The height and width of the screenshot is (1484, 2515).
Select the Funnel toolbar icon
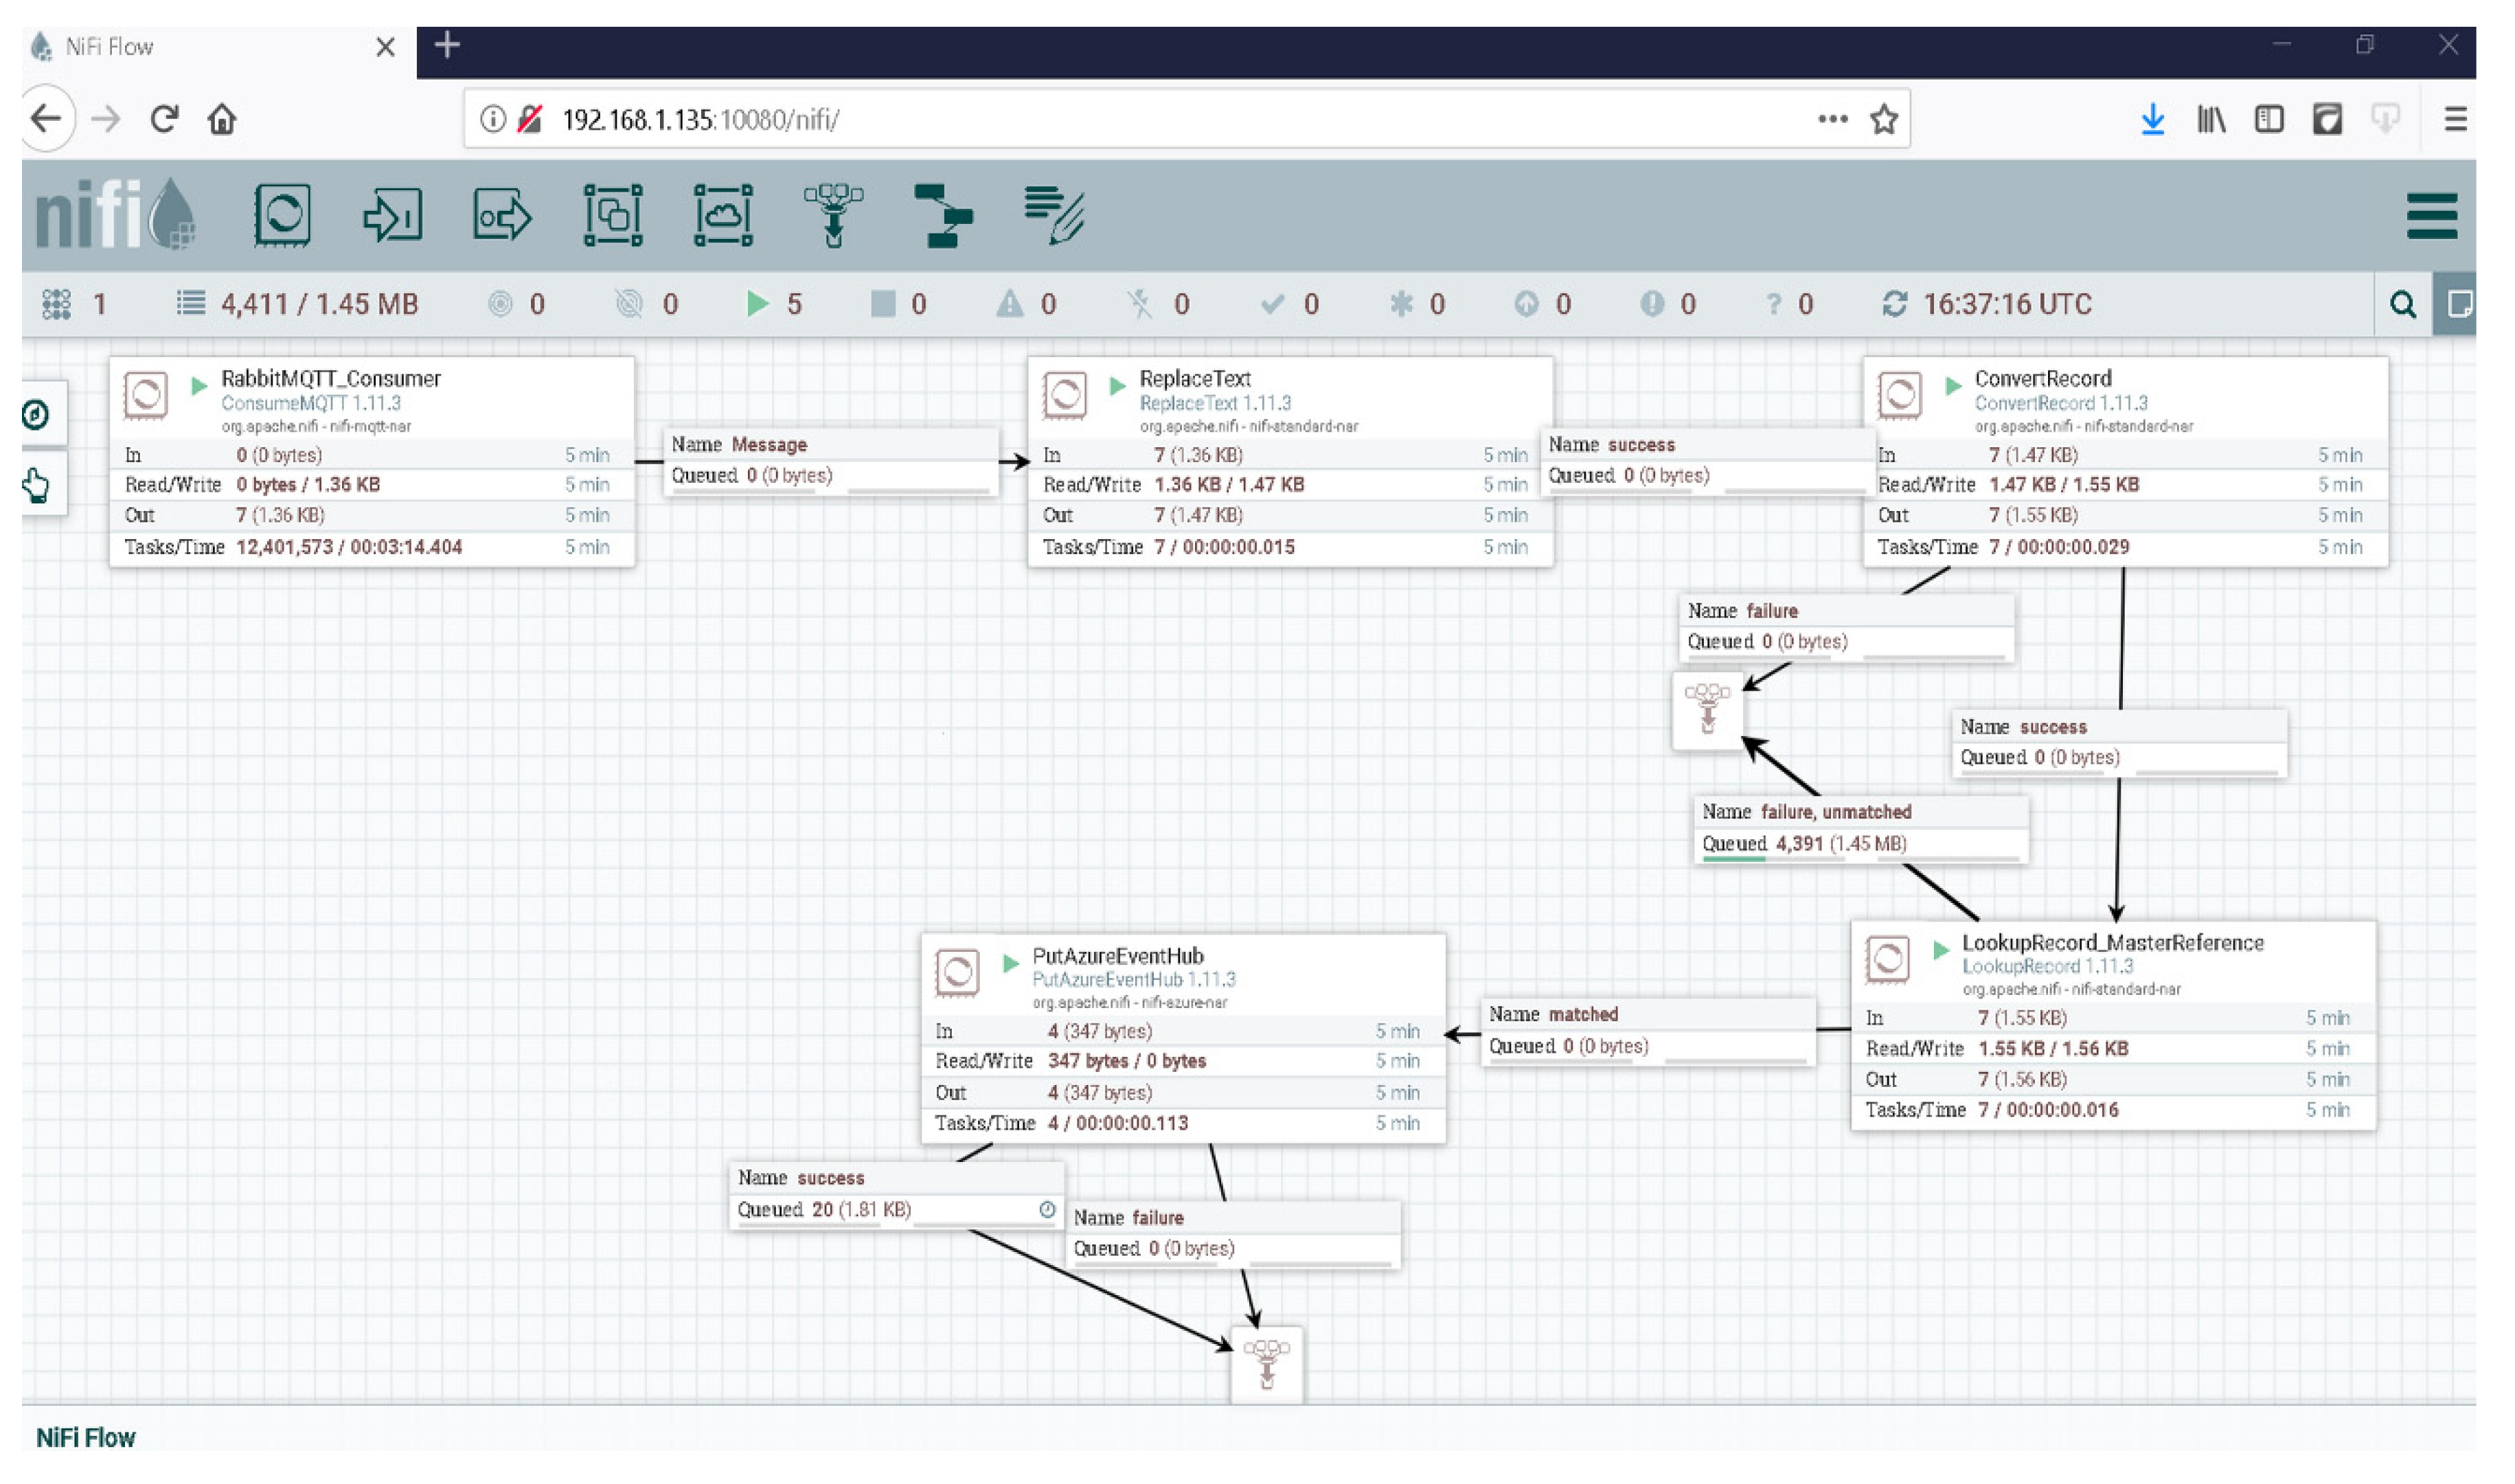tap(834, 215)
